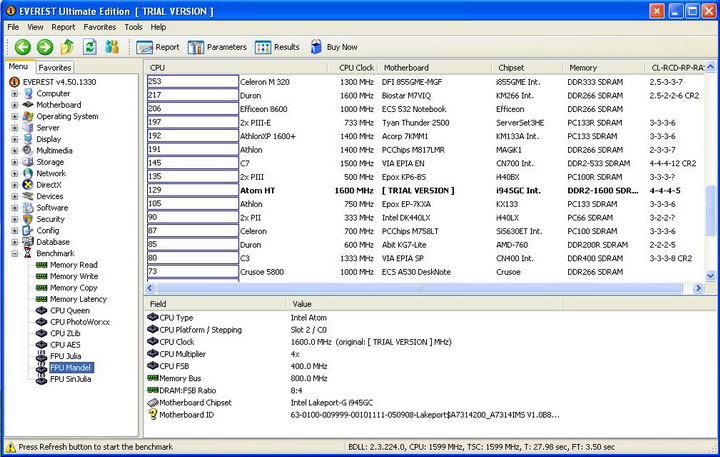This screenshot has height=457, width=720.
Task: Select FPU Julia benchmark
Action: click(65, 356)
